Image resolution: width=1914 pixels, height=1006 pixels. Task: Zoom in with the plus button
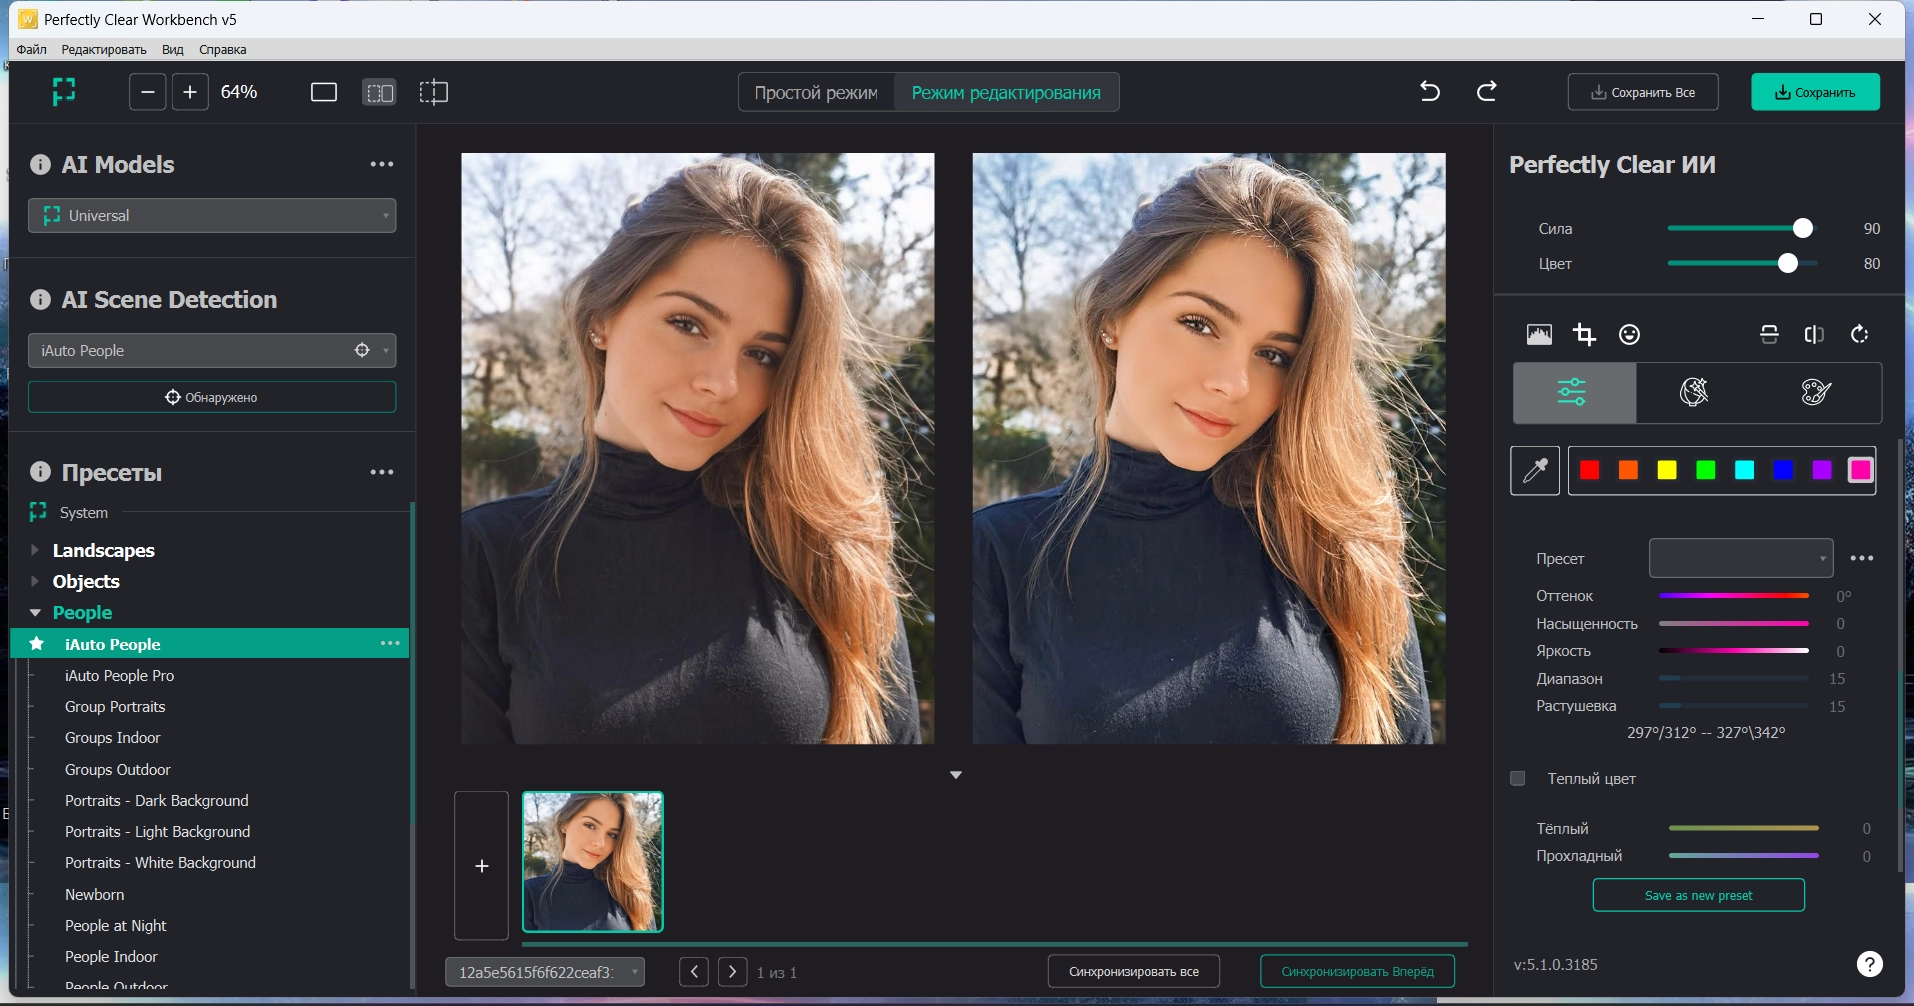click(190, 92)
